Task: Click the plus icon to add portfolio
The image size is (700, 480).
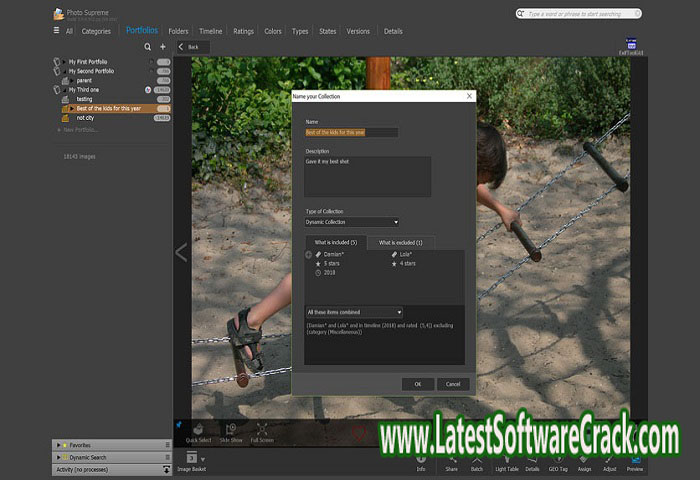Action: pos(163,47)
